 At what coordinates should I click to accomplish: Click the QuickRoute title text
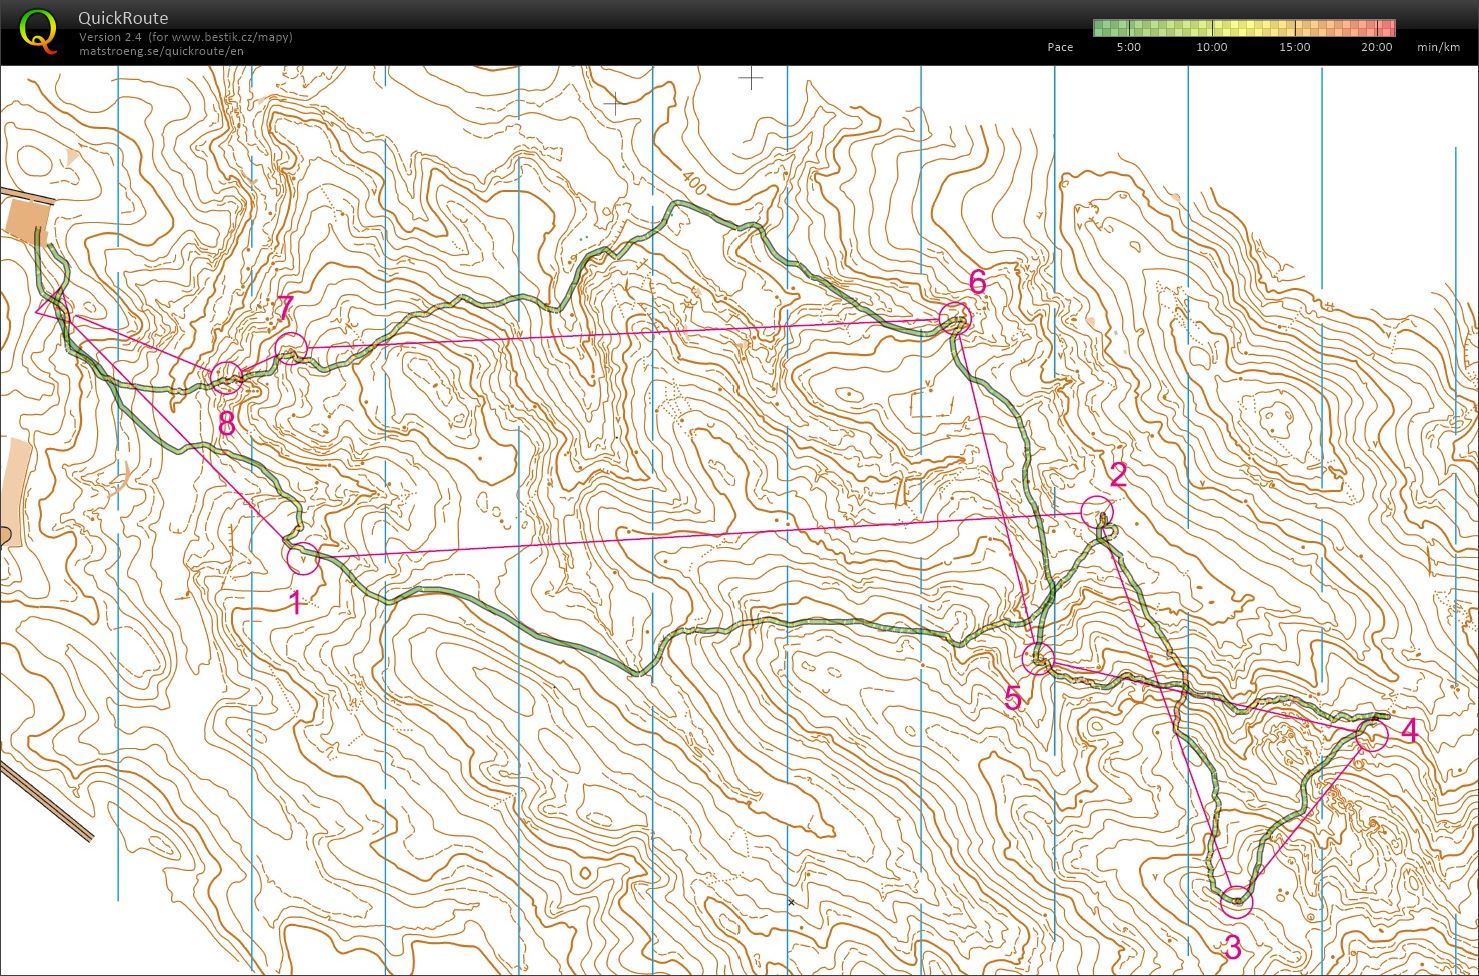[123, 18]
